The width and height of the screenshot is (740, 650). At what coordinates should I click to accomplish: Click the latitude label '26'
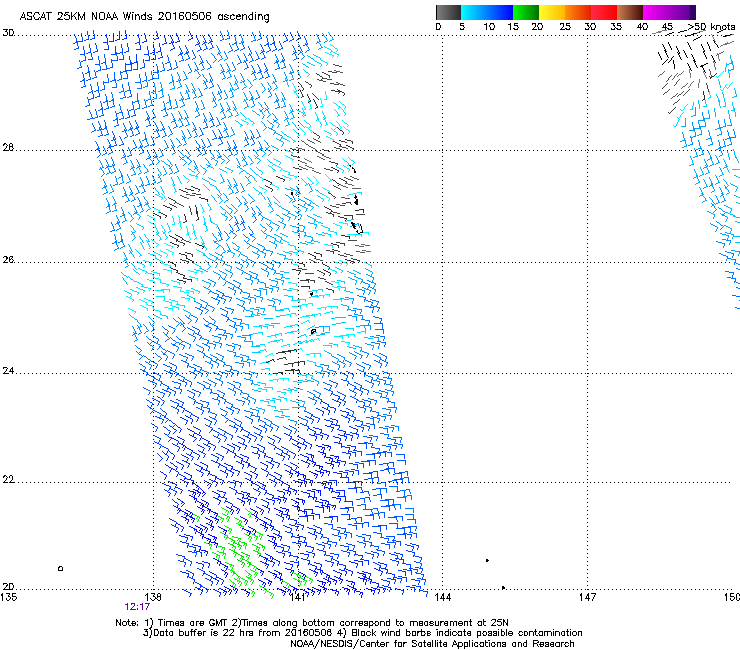click(x=8, y=260)
